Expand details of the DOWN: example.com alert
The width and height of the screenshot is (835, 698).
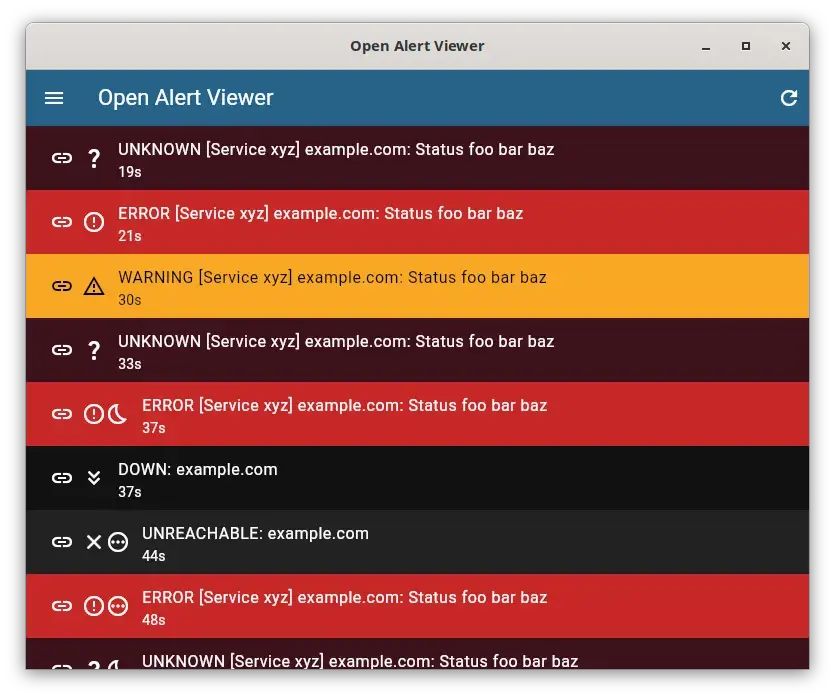point(400,477)
